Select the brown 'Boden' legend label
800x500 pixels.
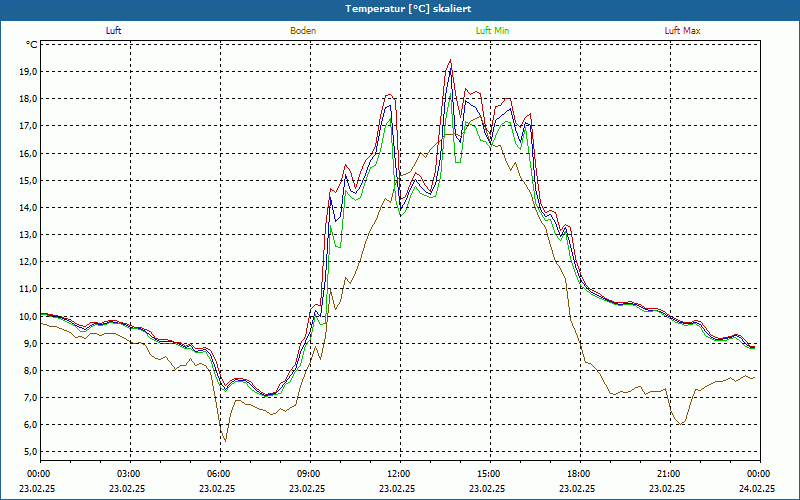click(x=303, y=31)
